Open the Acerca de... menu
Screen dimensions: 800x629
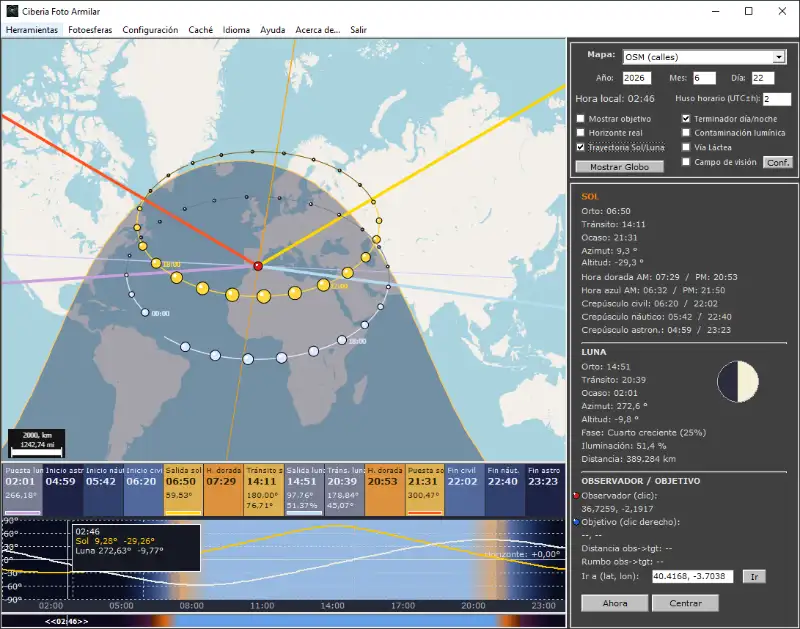[x=317, y=30]
